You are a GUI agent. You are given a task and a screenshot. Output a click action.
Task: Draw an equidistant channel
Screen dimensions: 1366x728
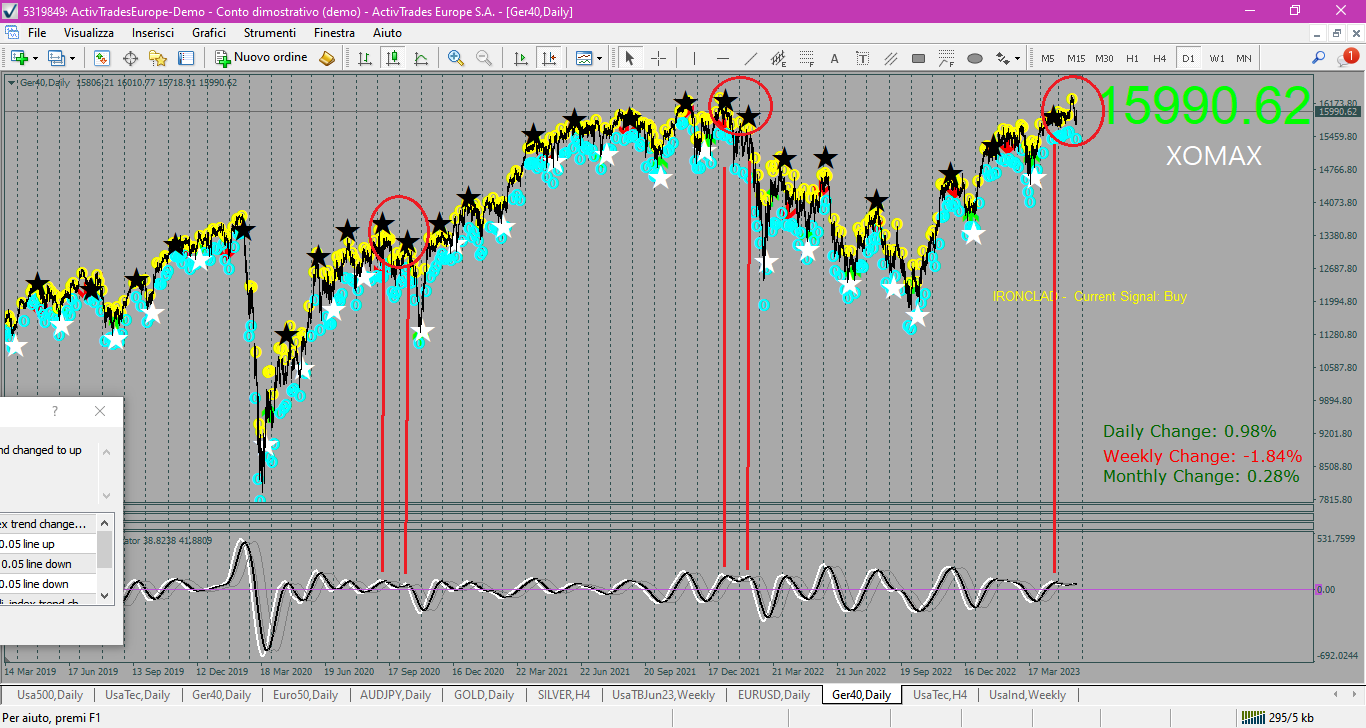pos(778,58)
